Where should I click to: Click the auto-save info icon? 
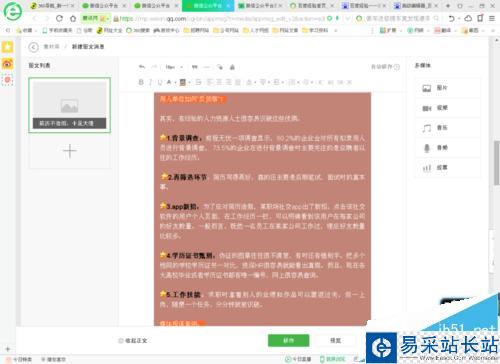tap(397, 67)
